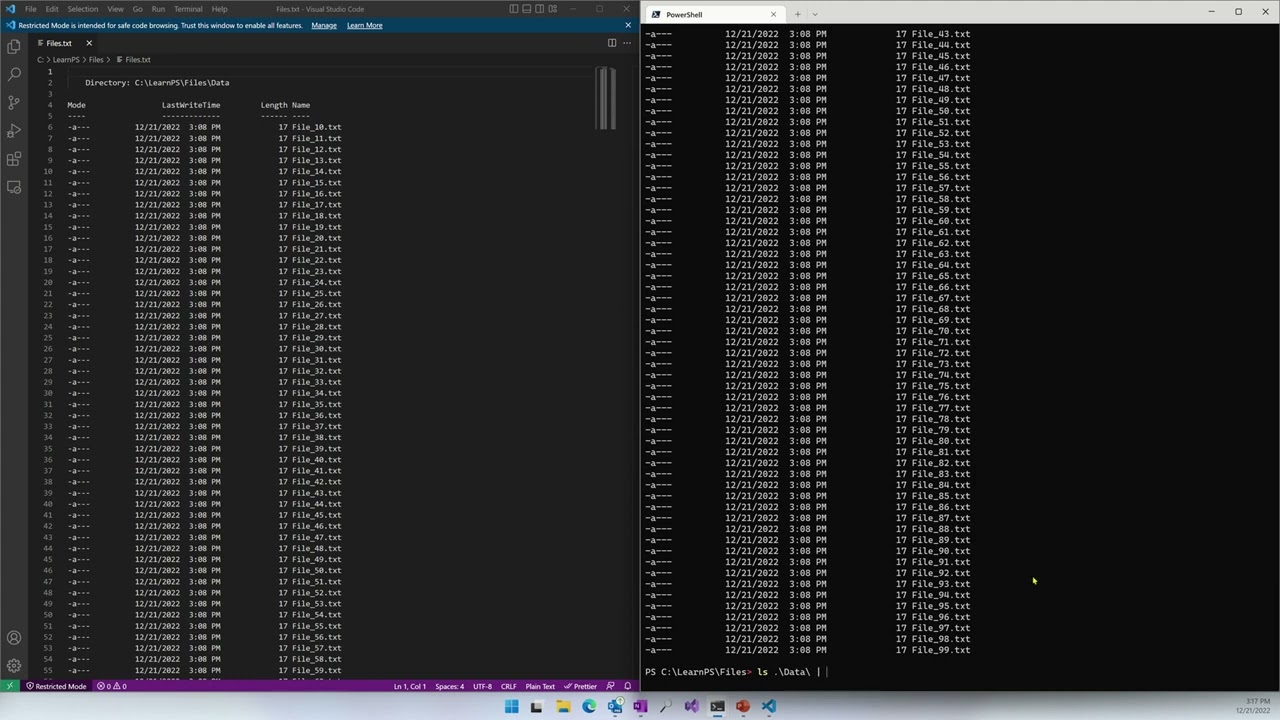The image size is (1280, 720).
Task: Open the Explorer view in activity bar
Action: (14, 46)
